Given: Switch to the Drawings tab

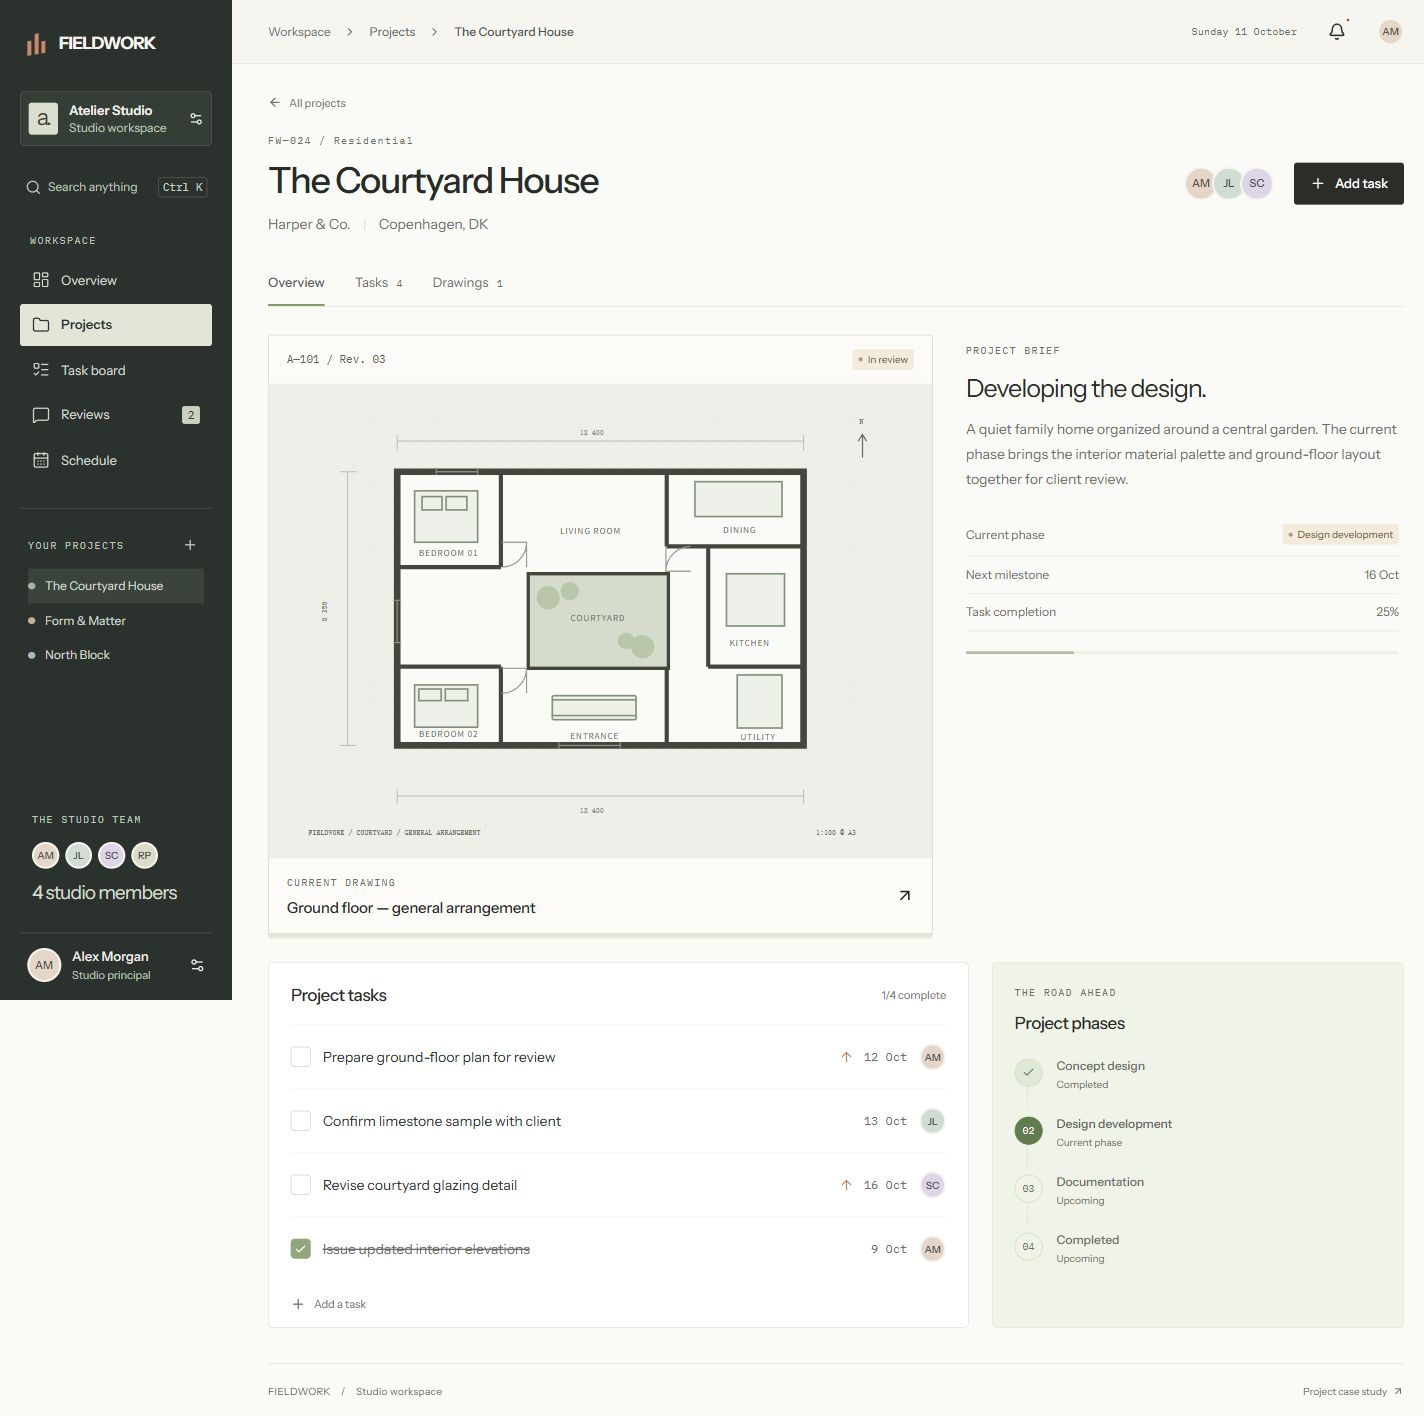Looking at the screenshot, I should (x=468, y=283).
